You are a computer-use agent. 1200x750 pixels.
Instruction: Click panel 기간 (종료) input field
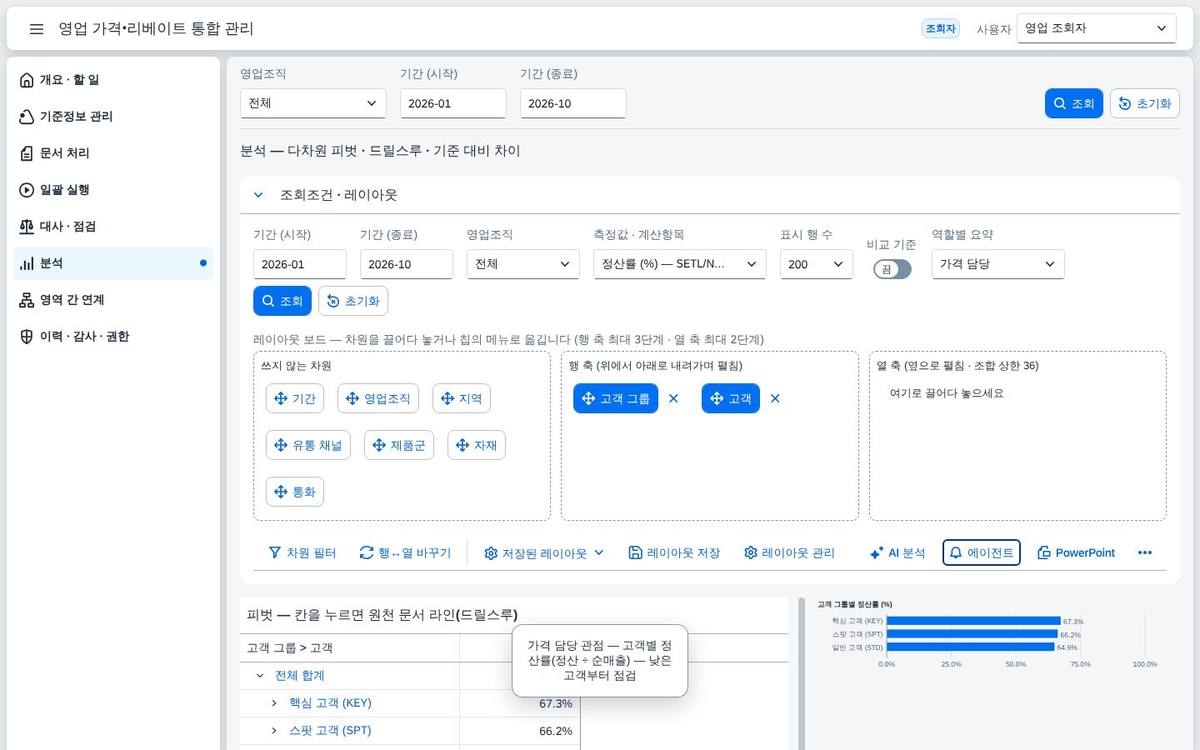click(406, 264)
